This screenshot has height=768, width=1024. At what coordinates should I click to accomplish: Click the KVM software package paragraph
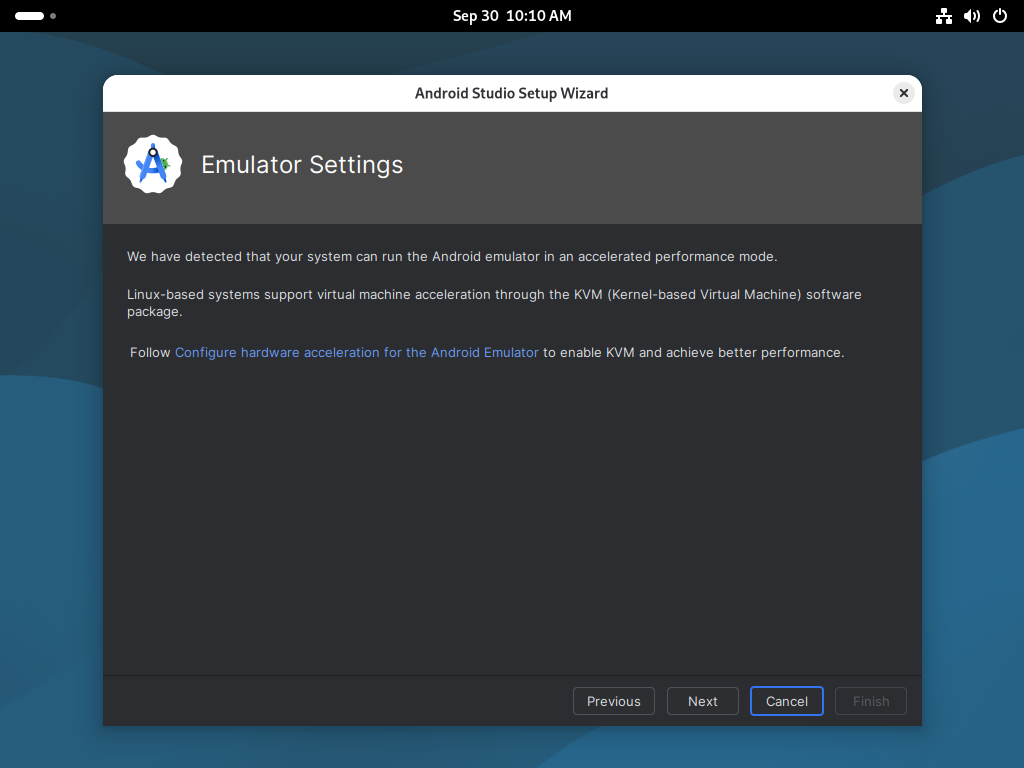(494, 303)
